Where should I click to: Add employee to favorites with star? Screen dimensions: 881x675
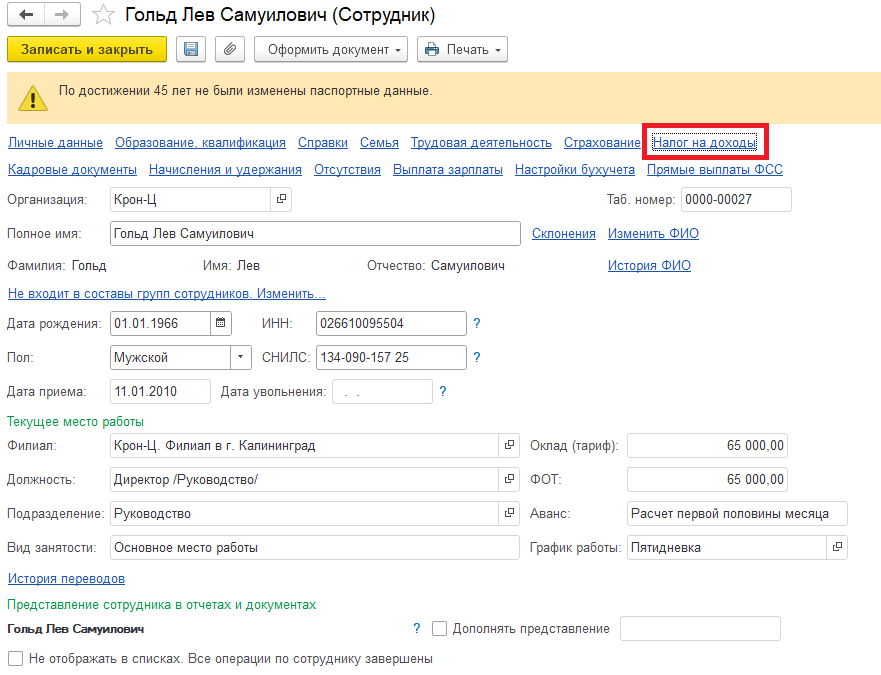click(x=102, y=15)
